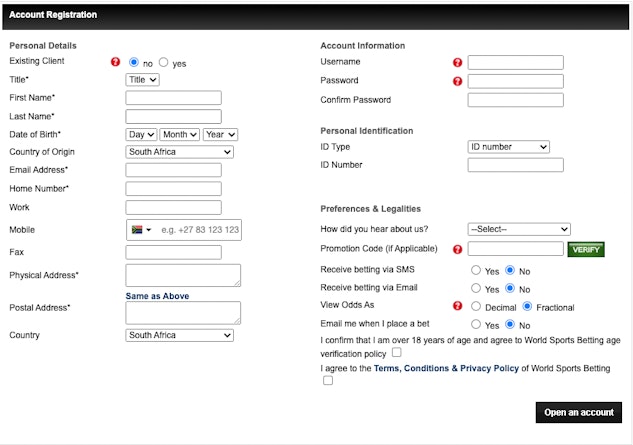Choose Yes for Receive betting via SMS
The image size is (633, 445).
click(x=476, y=270)
